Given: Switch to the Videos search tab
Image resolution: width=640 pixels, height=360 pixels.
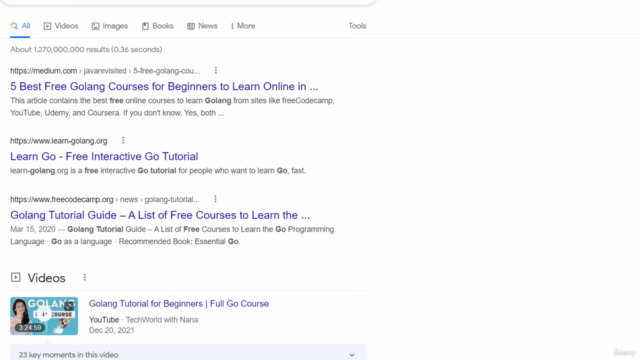Looking at the screenshot, I should 61,26.
